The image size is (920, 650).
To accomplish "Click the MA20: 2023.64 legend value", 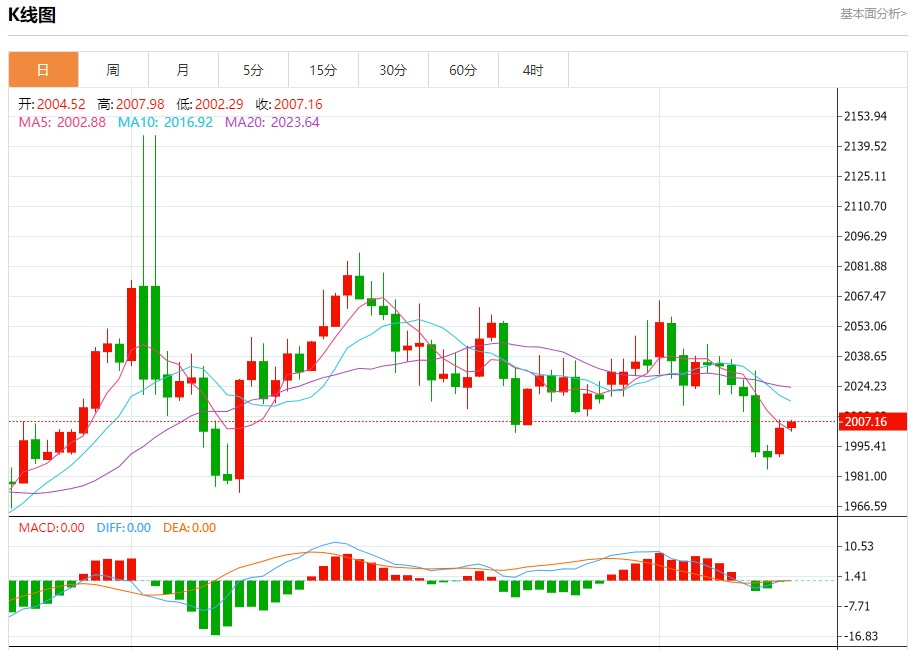I will click(x=272, y=122).
